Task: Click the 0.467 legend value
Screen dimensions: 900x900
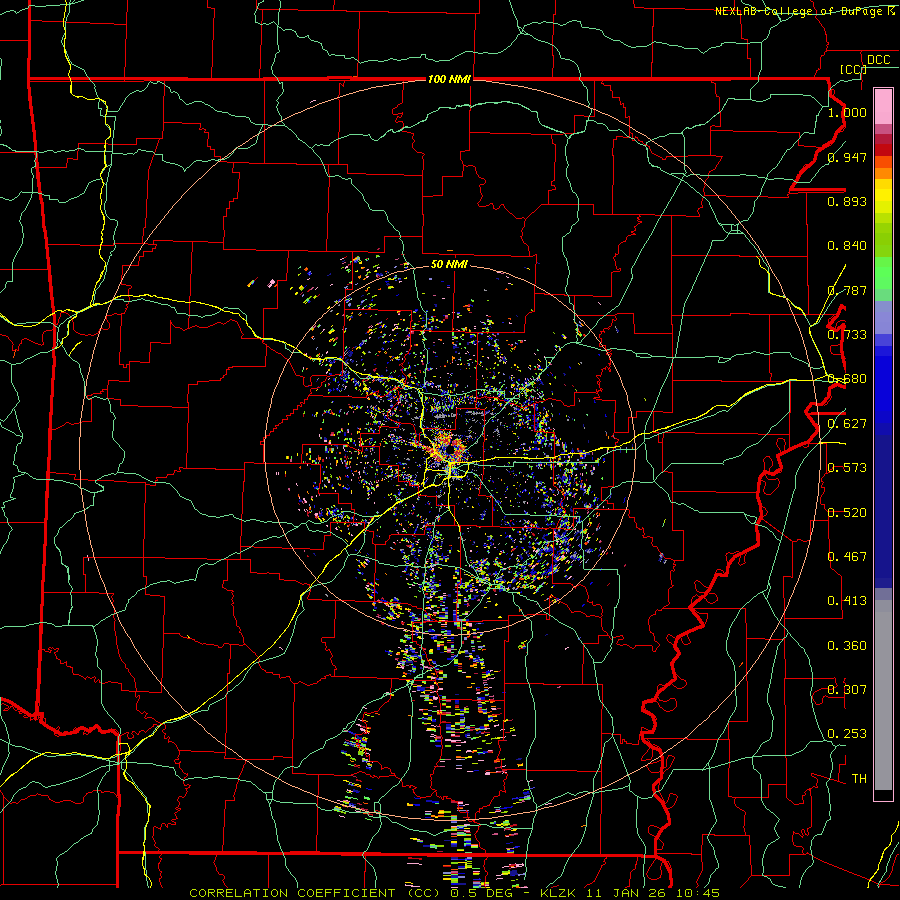Action: (847, 557)
